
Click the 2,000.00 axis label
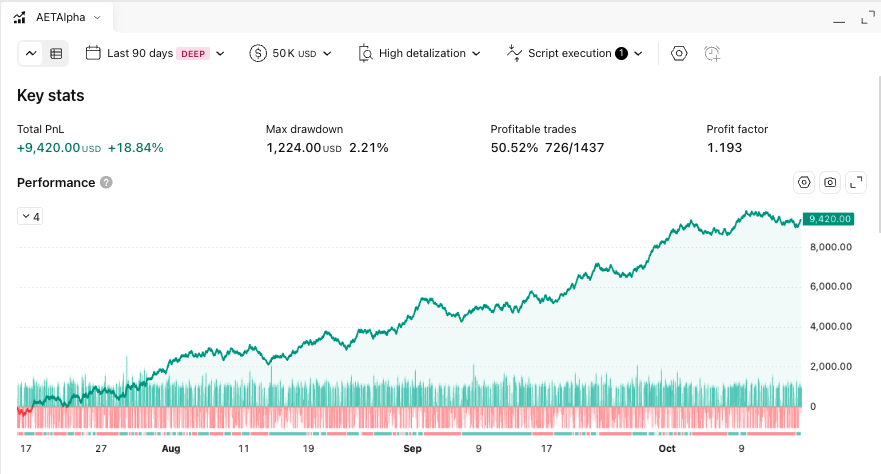point(830,366)
